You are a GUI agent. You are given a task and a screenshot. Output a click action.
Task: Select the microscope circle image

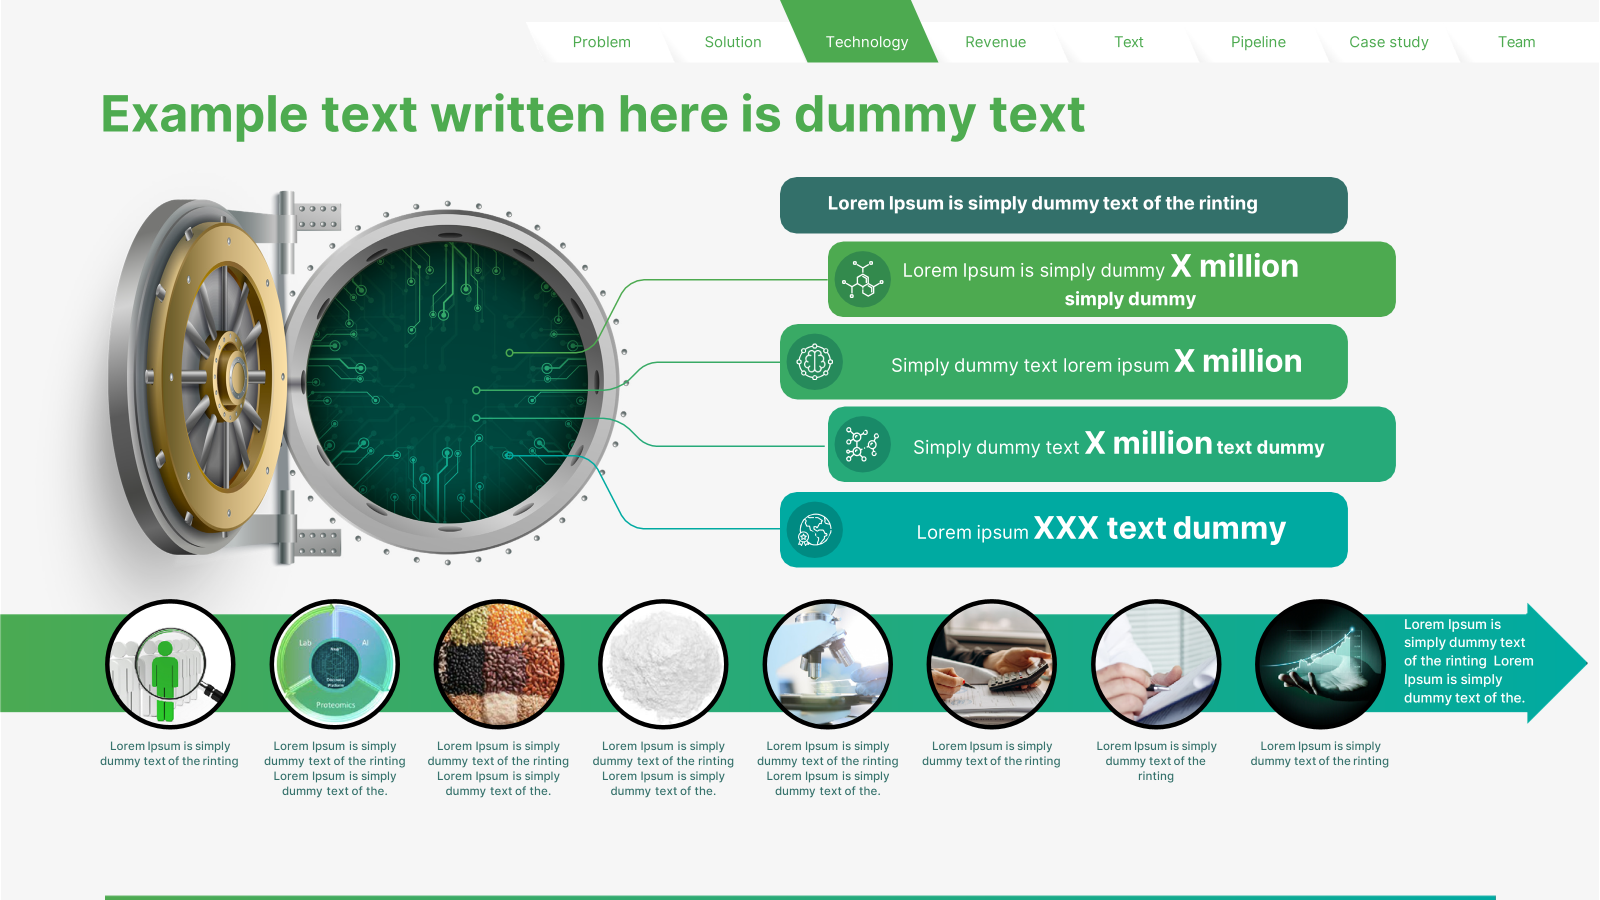(x=828, y=664)
